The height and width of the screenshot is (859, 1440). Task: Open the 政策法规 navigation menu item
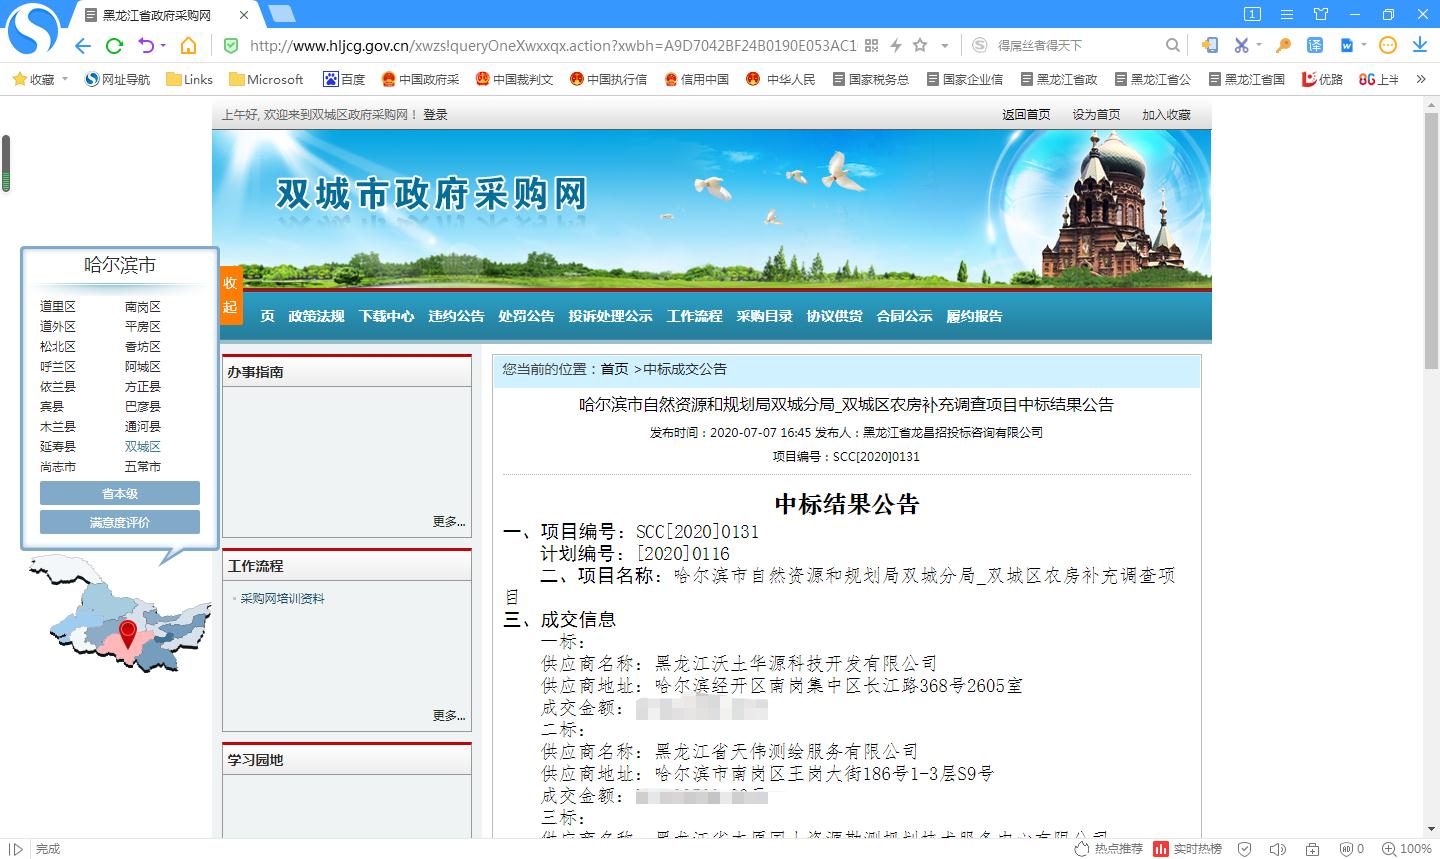(x=316, y=316)
